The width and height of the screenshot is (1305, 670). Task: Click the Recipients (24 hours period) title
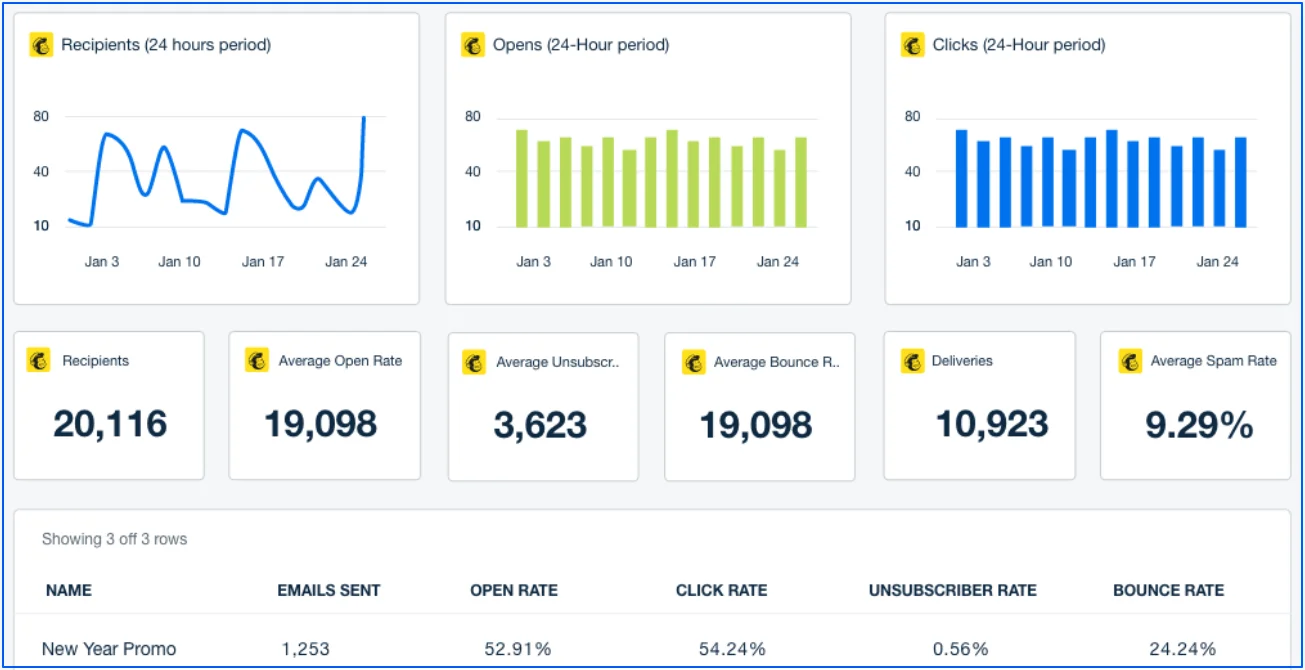click(x=166, y=45)
